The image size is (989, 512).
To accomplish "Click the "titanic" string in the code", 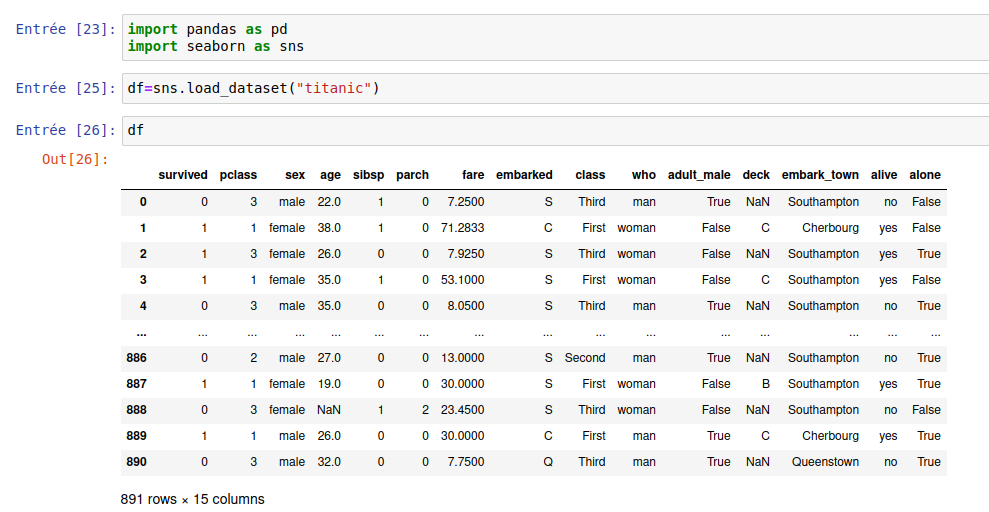I will tap(334, 89).
